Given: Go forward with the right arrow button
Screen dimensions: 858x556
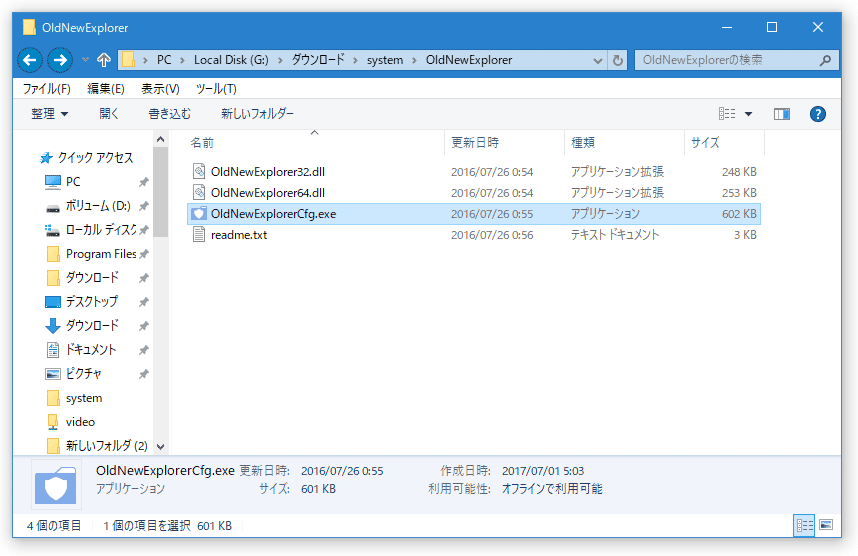Looking at the screenshot, I should click(x=60, y=60).
